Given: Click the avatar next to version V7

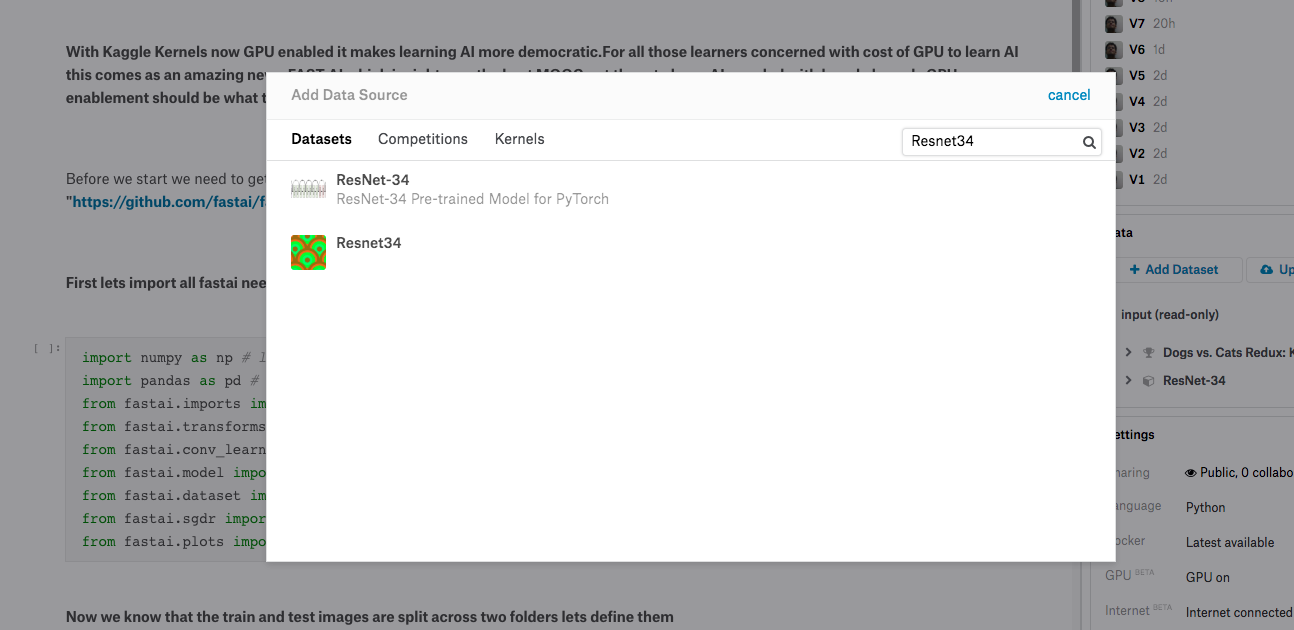Looking at the screenshot, I should point(1113,23).
